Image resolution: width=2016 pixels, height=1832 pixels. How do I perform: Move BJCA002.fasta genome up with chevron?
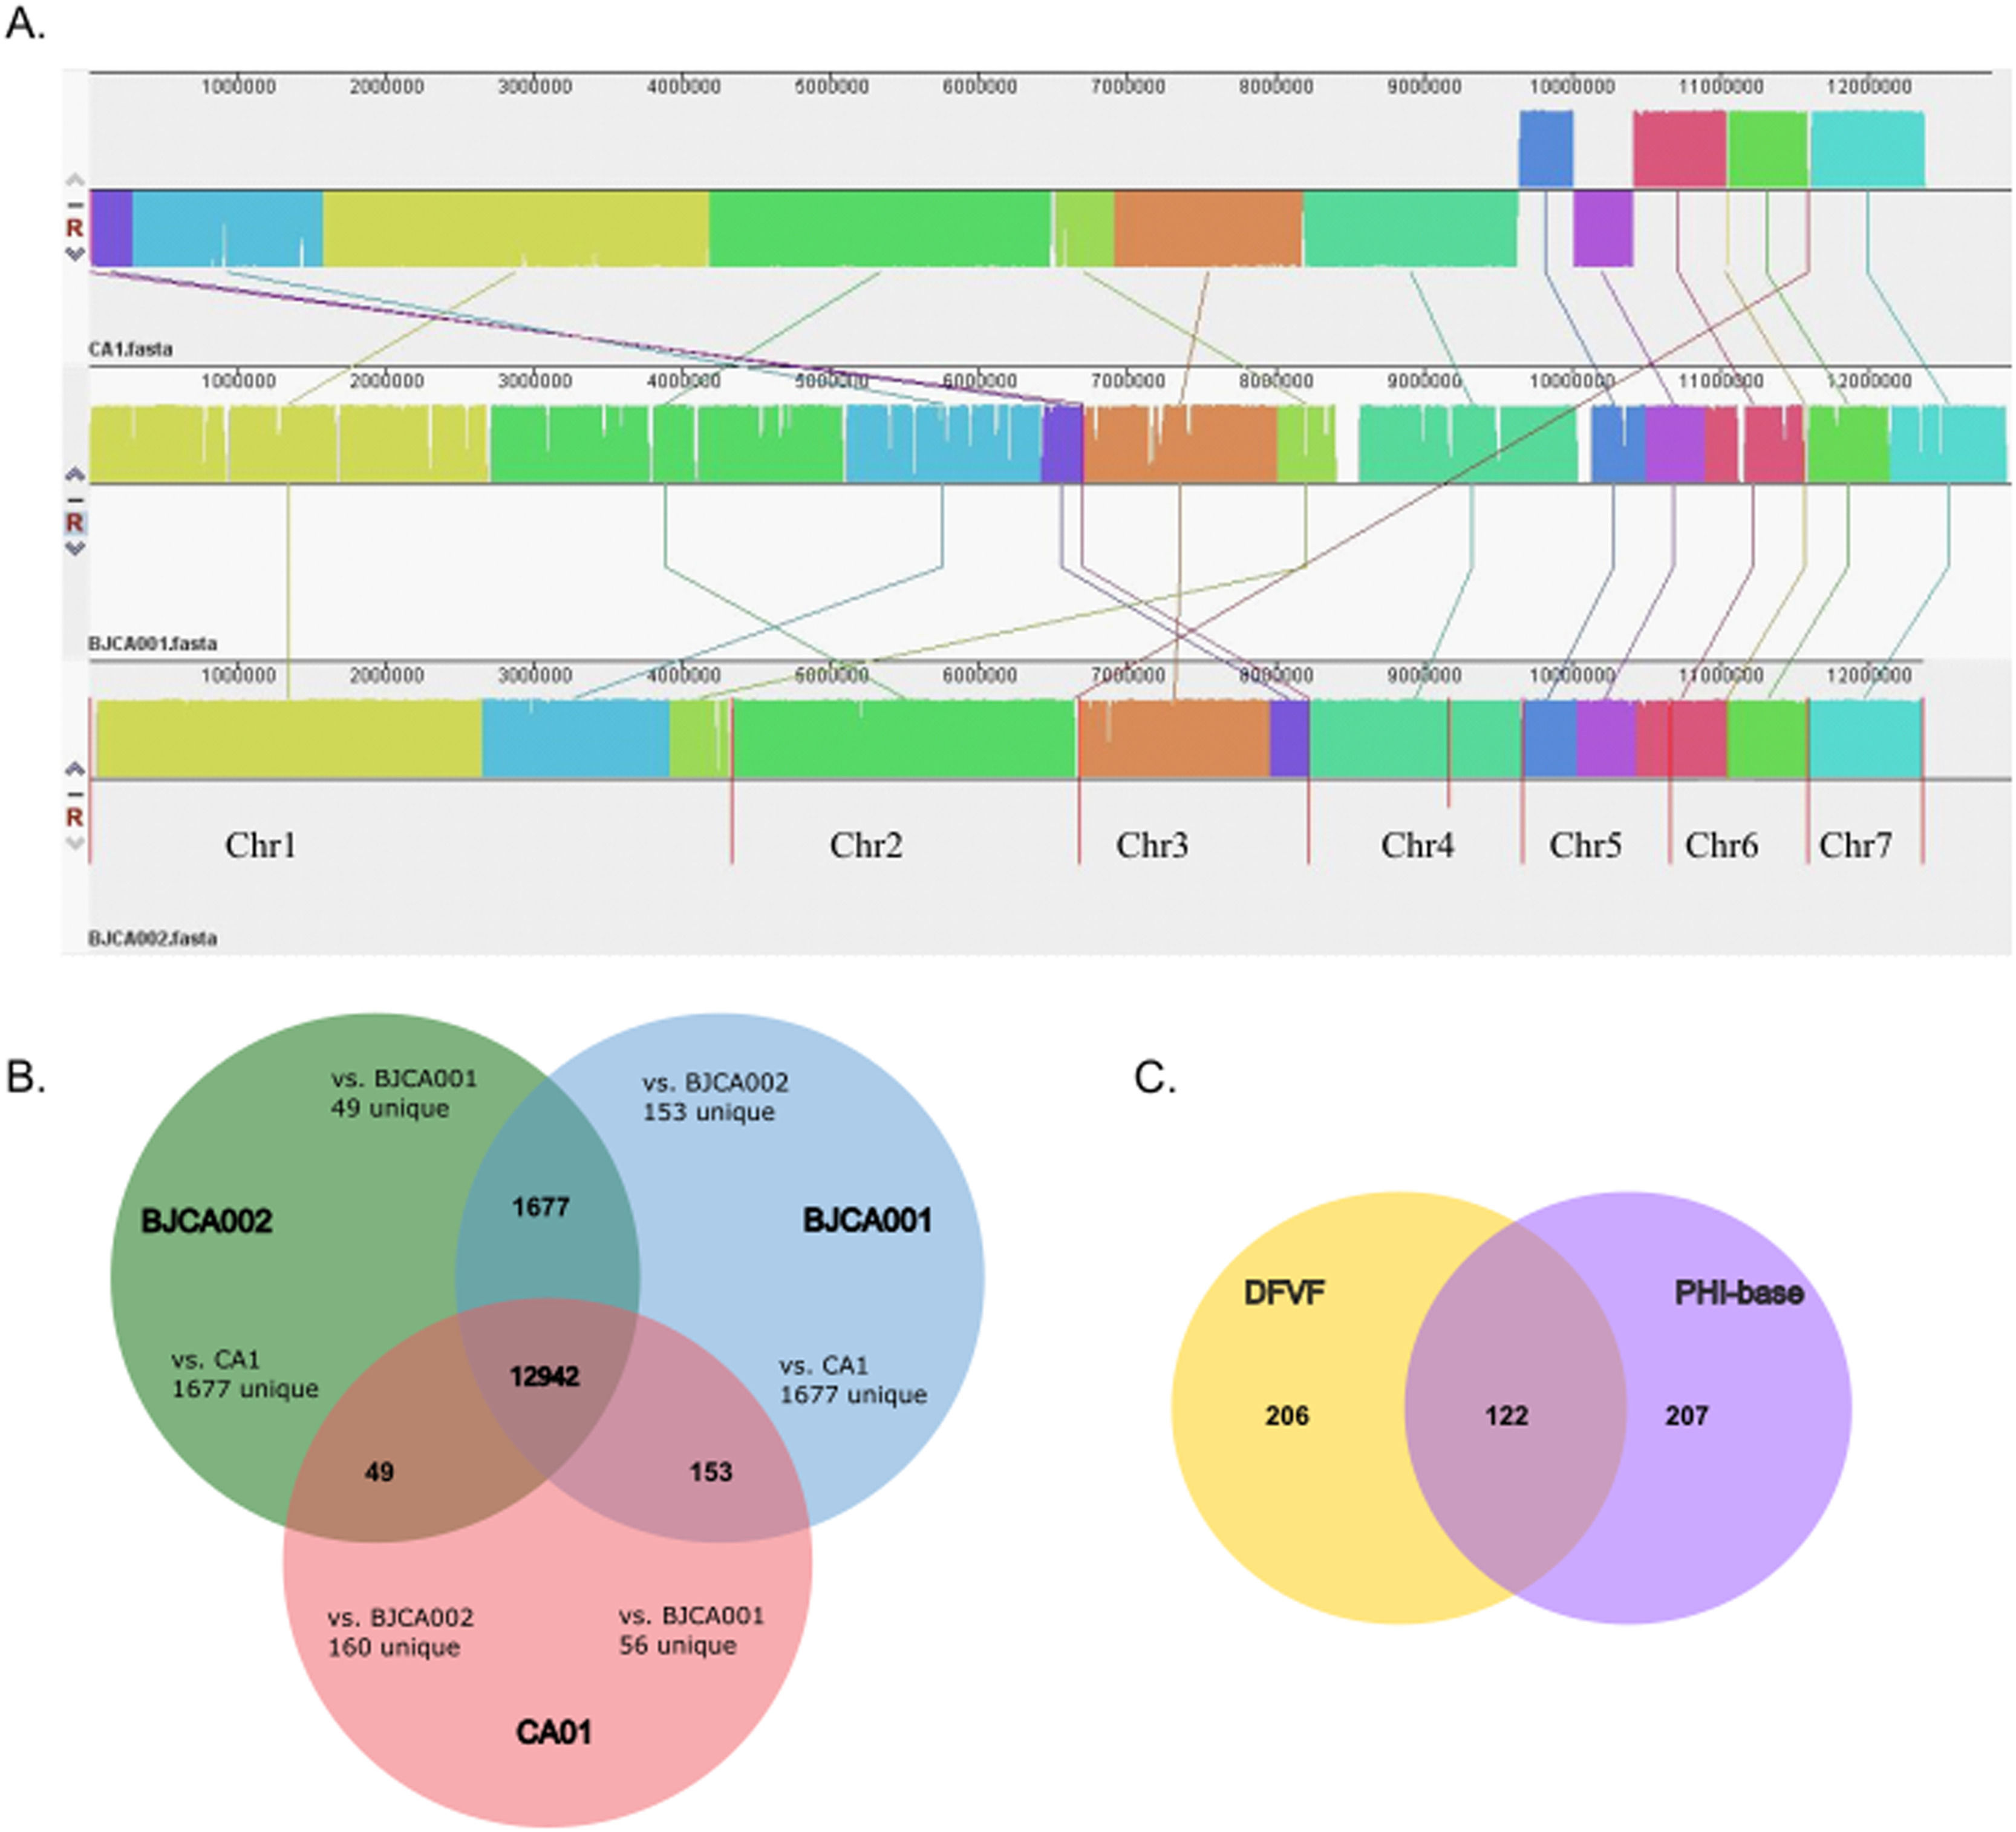coord(75,769)
